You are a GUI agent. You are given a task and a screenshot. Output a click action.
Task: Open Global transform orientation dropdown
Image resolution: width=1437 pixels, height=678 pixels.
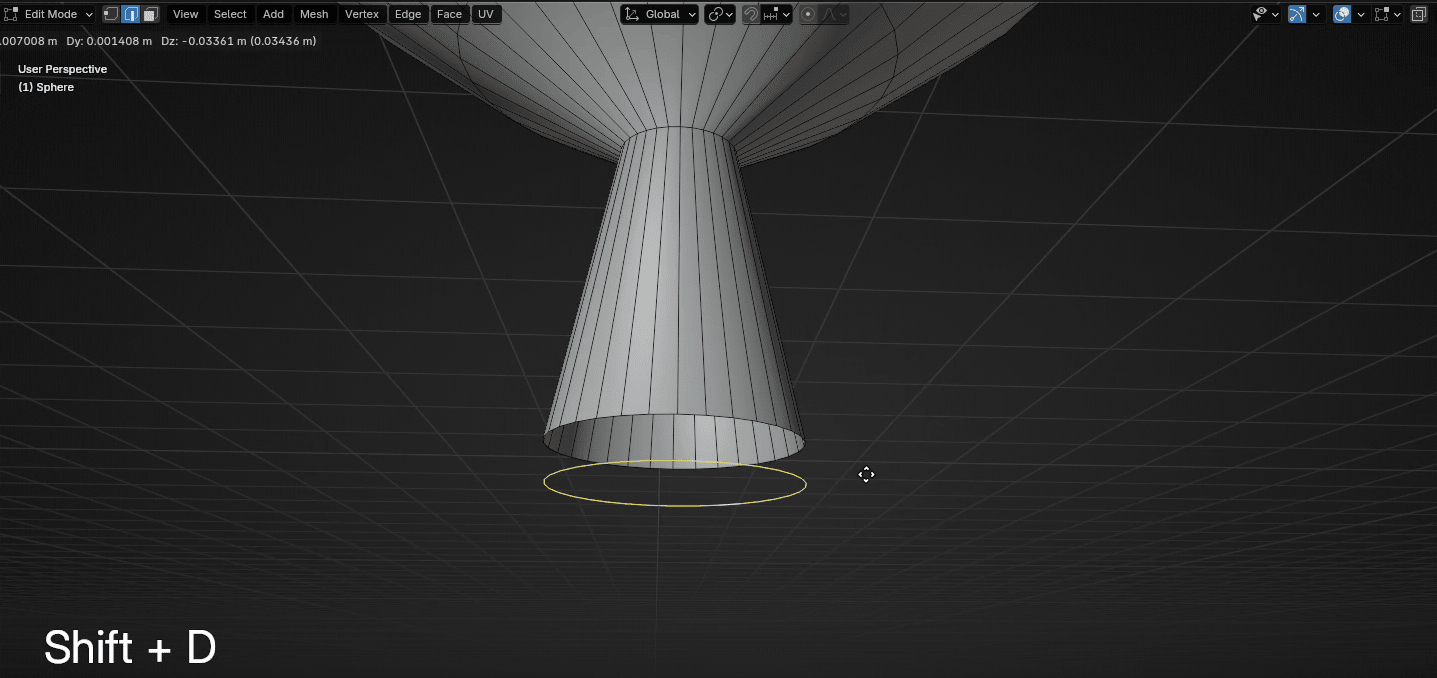tap(660, 14)
